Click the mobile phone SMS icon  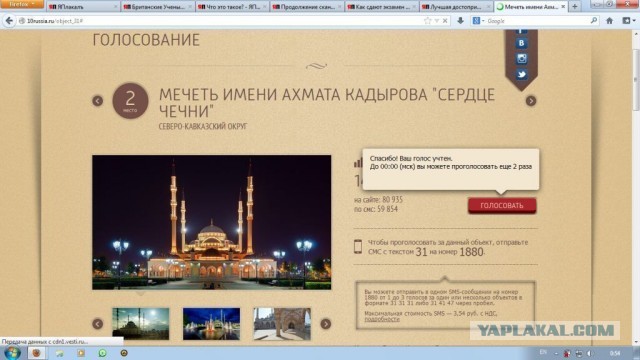[x=358, y=247]
